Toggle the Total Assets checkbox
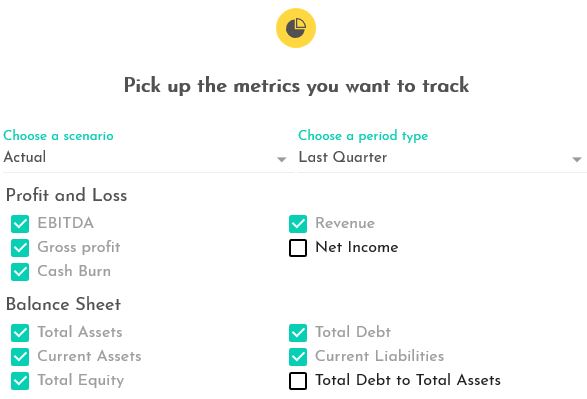This screenshot has width=587, height=399. (x=20, y=333)
